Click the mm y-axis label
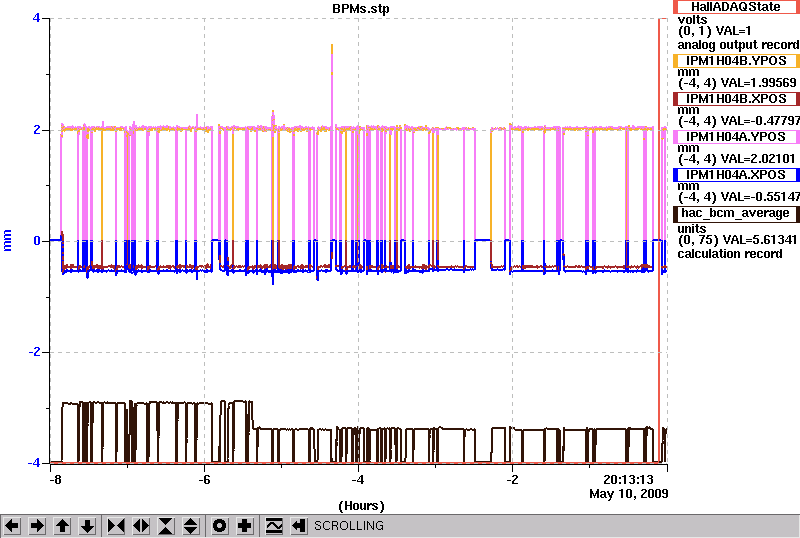The image size is (800, 538). [x=7, y=240]
